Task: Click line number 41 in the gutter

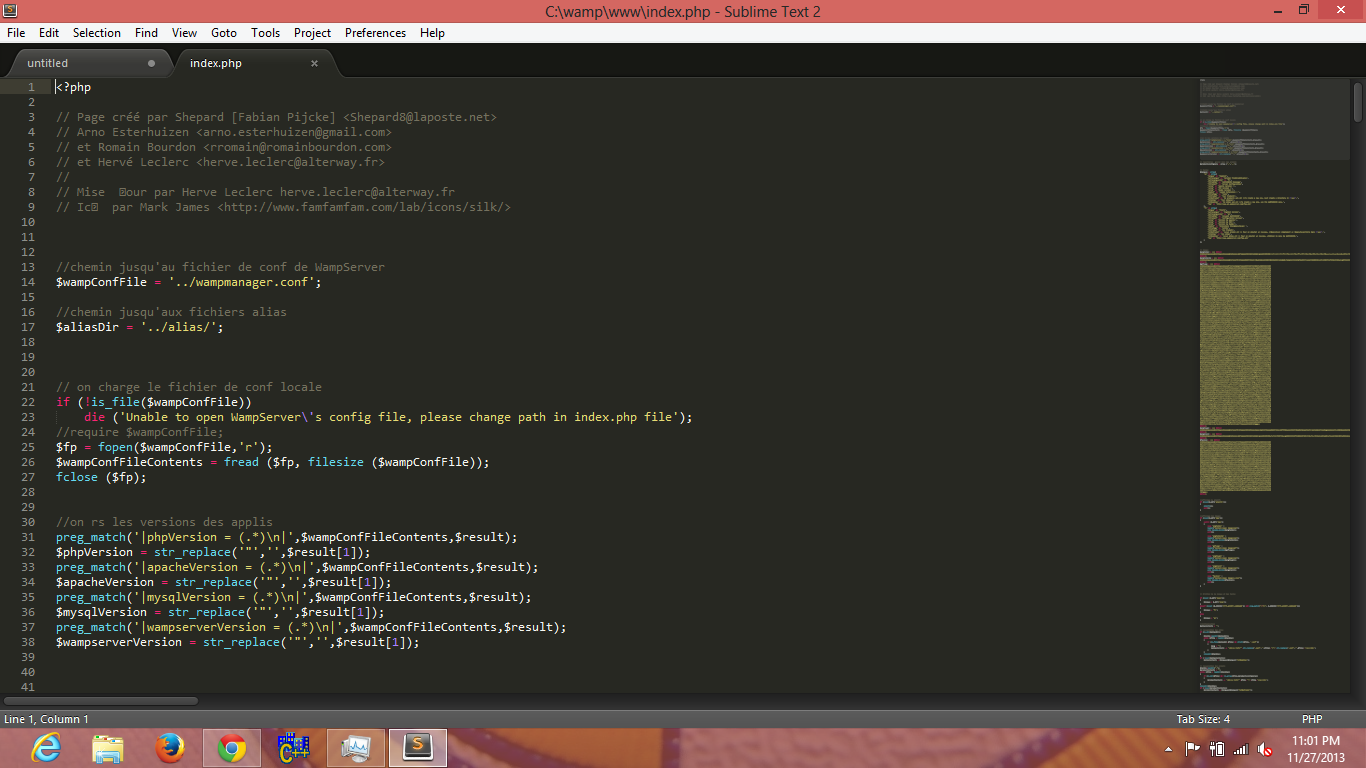Action: pos(28,687)
